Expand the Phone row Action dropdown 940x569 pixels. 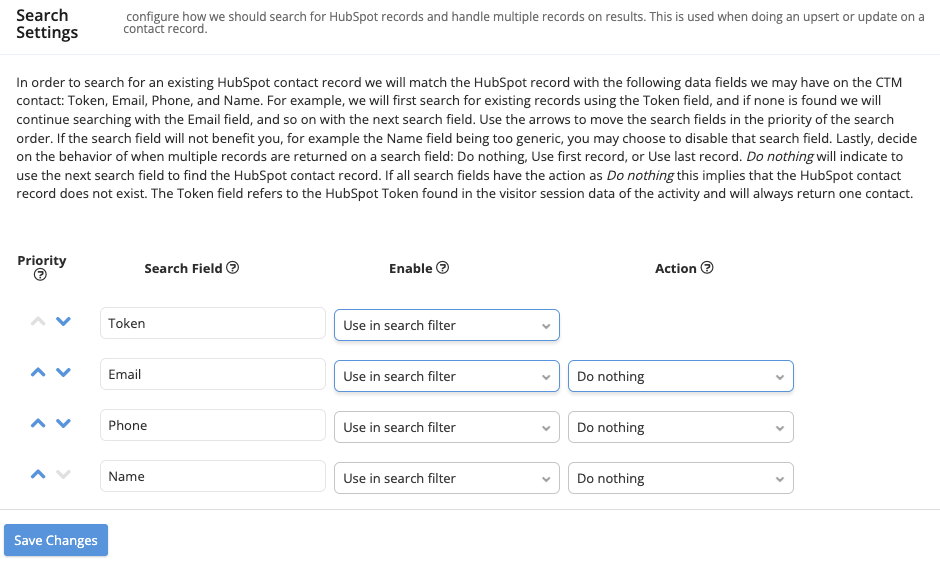tap(680, 427)
